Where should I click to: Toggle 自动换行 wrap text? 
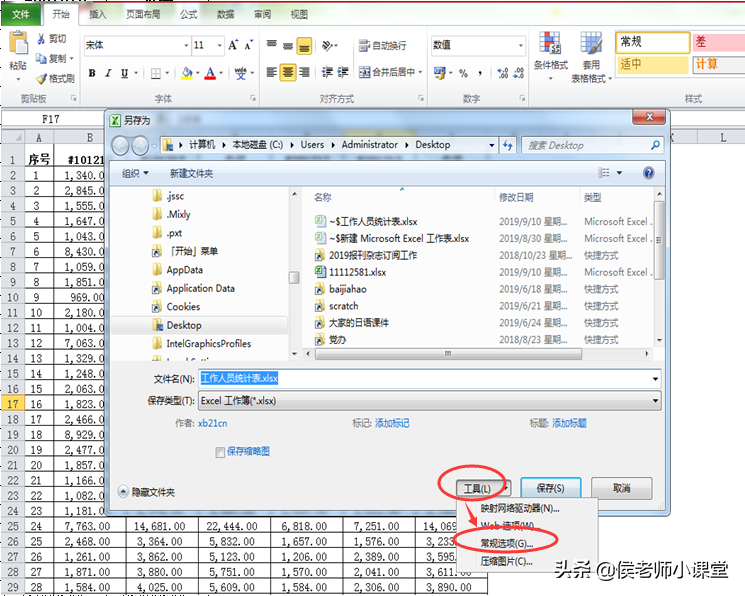coord(383,46)
